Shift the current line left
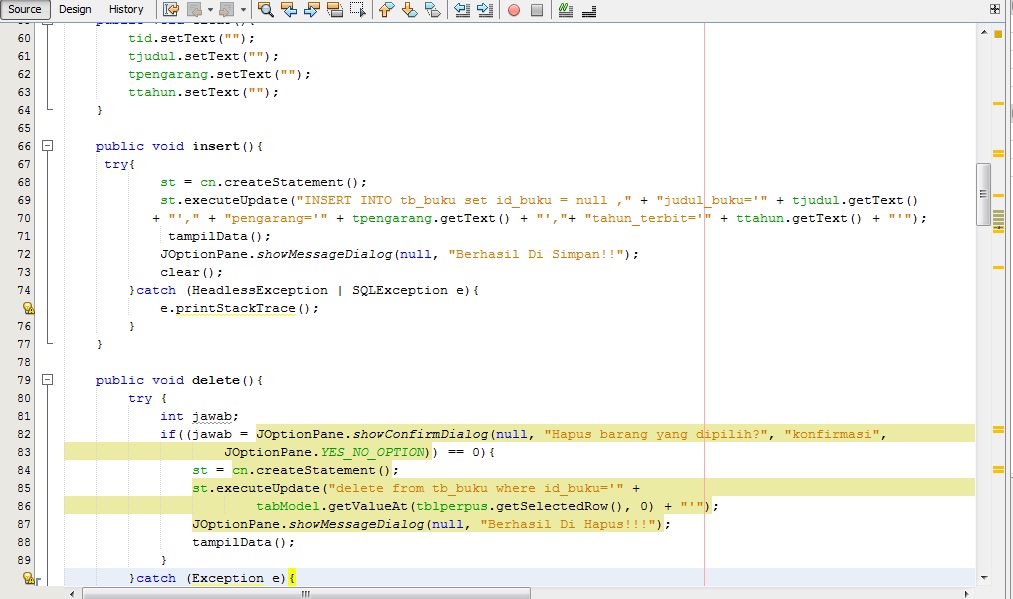1013x599 pixels. [462, 10]
